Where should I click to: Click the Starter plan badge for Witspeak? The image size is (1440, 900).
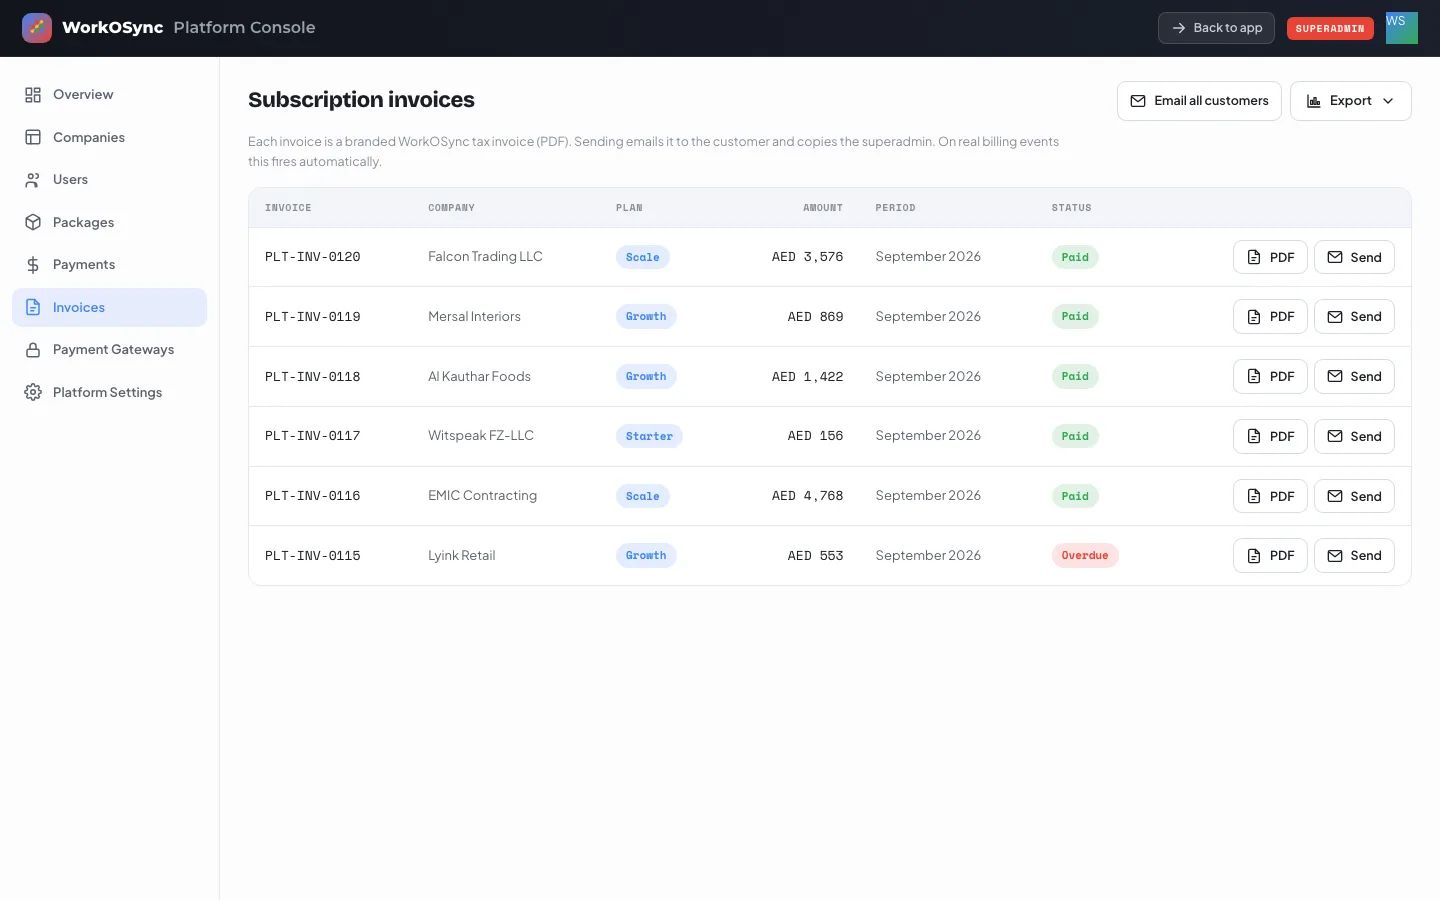pos(649,436)
